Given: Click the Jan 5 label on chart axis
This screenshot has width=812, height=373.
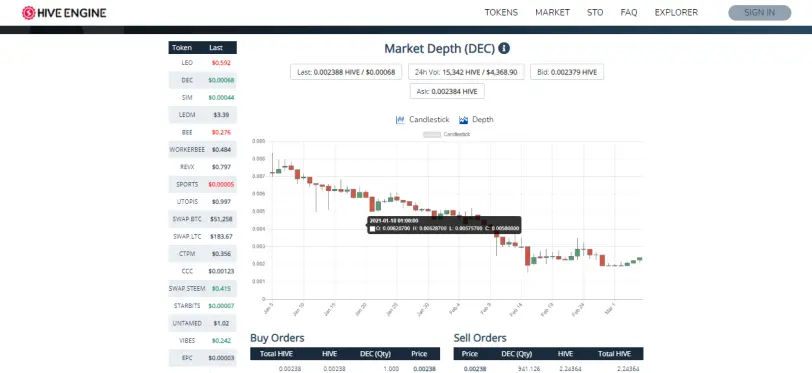Looking at the screenshot, I should pyautogui.click(x=268, y=308).
